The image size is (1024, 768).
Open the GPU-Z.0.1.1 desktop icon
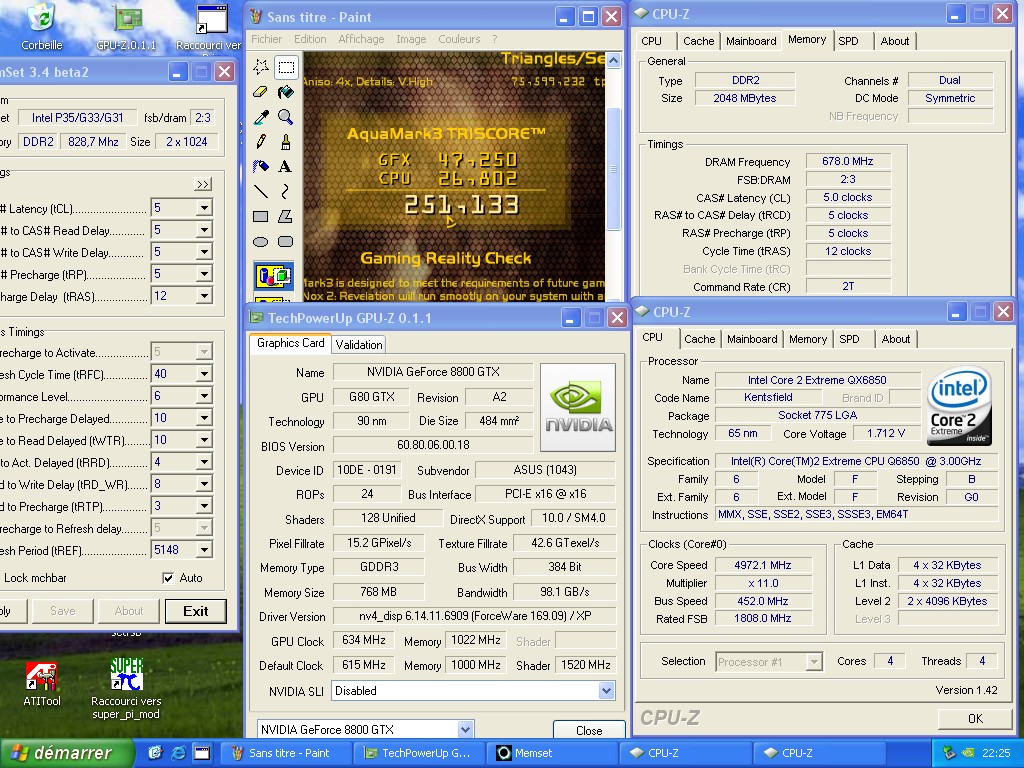[x=127, y=26]
